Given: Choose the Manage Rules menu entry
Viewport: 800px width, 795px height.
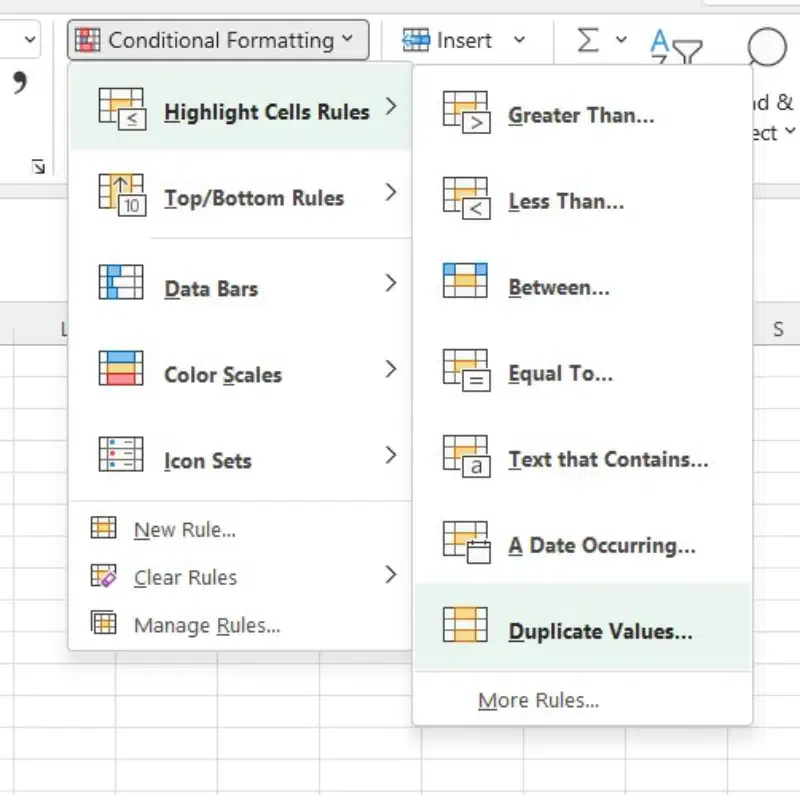Looking at the screenshot, I should point(207,626).
